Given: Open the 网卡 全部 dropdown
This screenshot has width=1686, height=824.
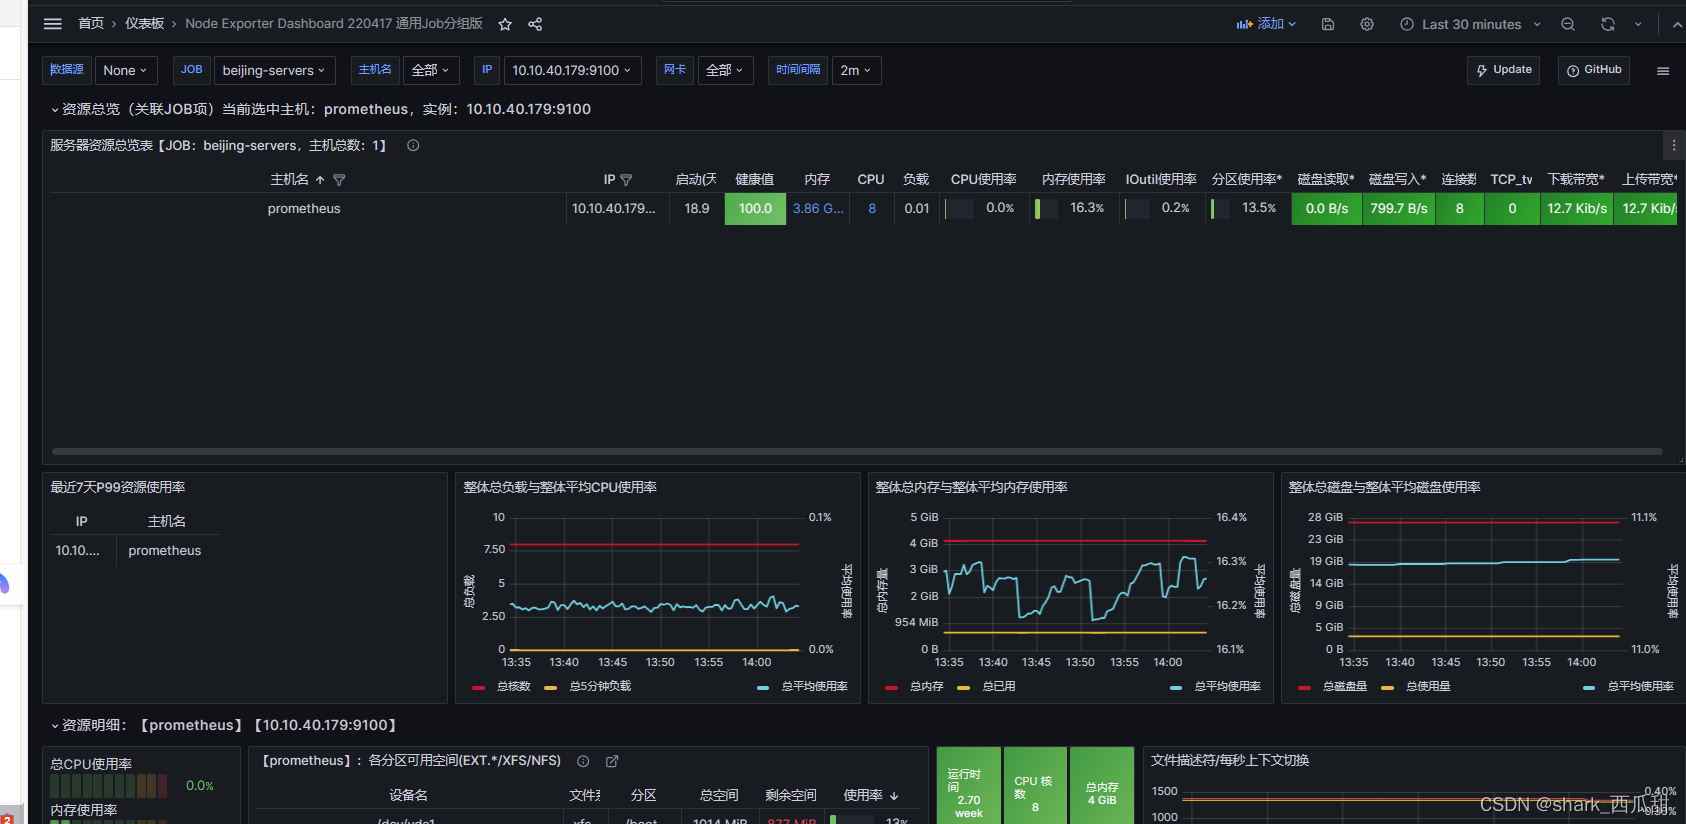Looking at the screenshot, I should click(725, 70).
